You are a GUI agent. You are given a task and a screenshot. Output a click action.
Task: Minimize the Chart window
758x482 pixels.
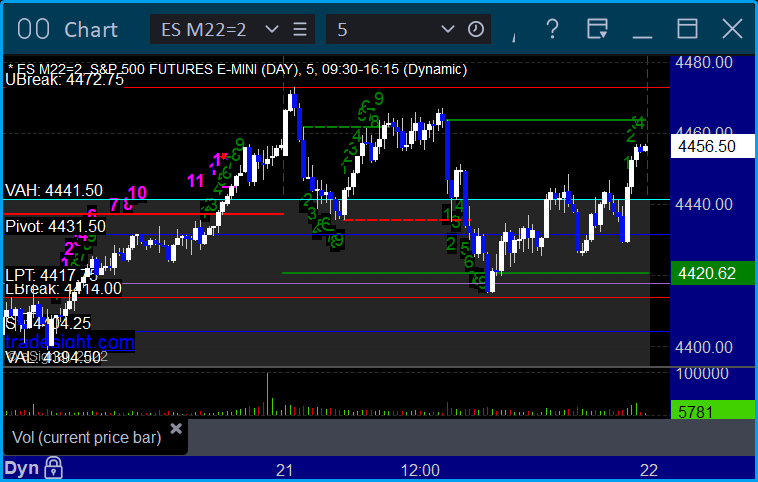pyautogui.click(x=642, y=36)
